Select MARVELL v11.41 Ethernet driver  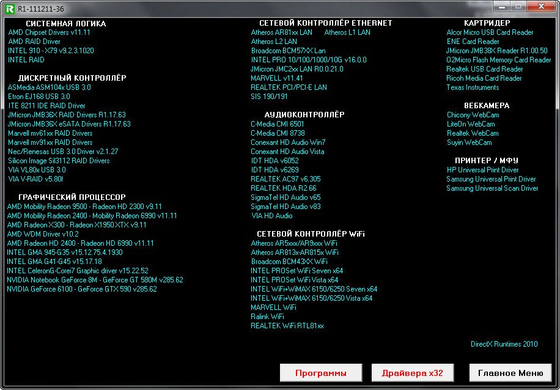(x=276, y=78)
